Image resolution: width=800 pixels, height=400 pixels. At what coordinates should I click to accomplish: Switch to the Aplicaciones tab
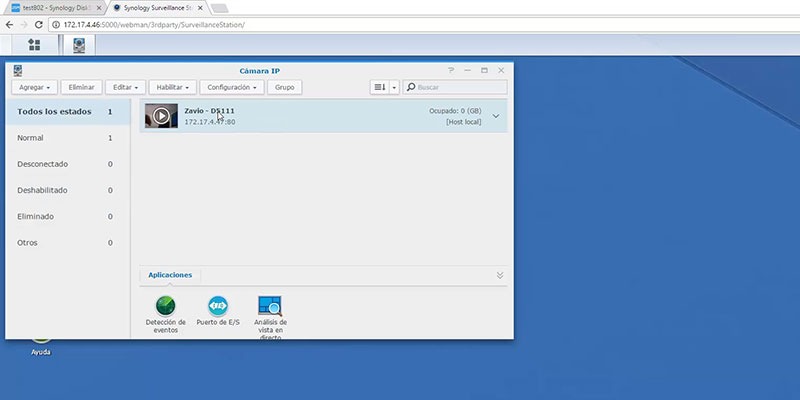point(170,275)
